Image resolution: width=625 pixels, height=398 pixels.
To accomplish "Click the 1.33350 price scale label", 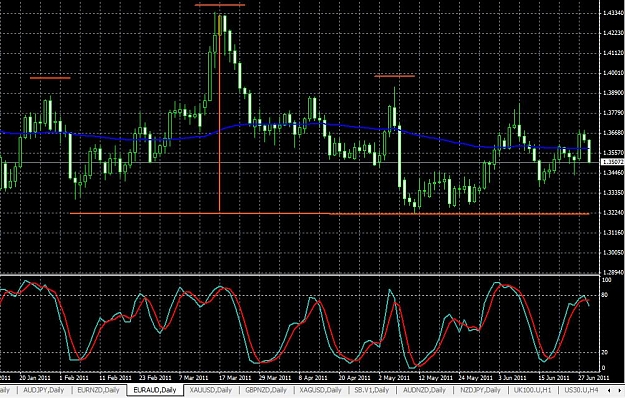I will pyautogui.click(x=613, y=192).
